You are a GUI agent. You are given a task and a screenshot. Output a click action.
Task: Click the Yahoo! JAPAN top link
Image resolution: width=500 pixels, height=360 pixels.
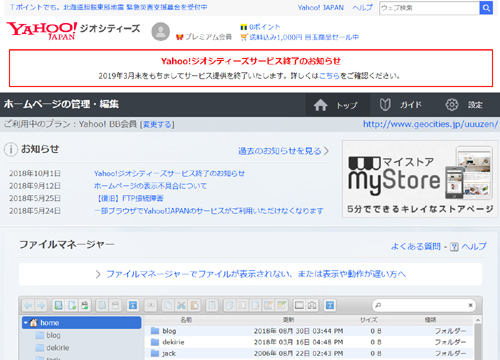tap(321, 8)
